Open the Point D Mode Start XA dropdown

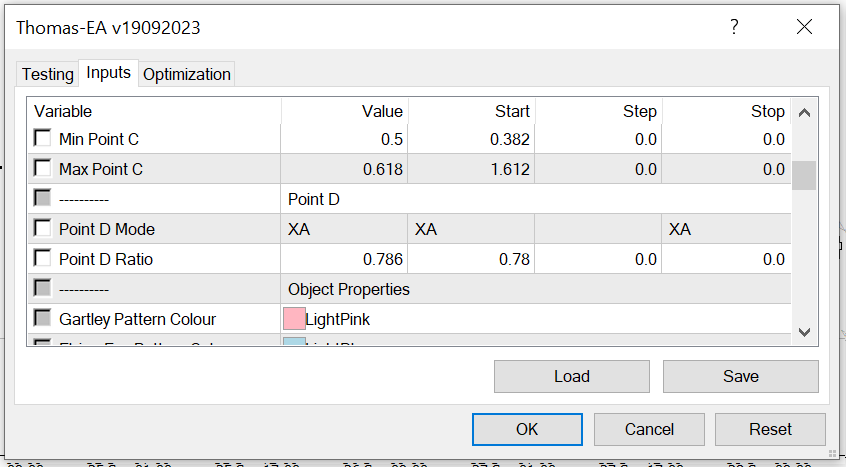[471, 229]
